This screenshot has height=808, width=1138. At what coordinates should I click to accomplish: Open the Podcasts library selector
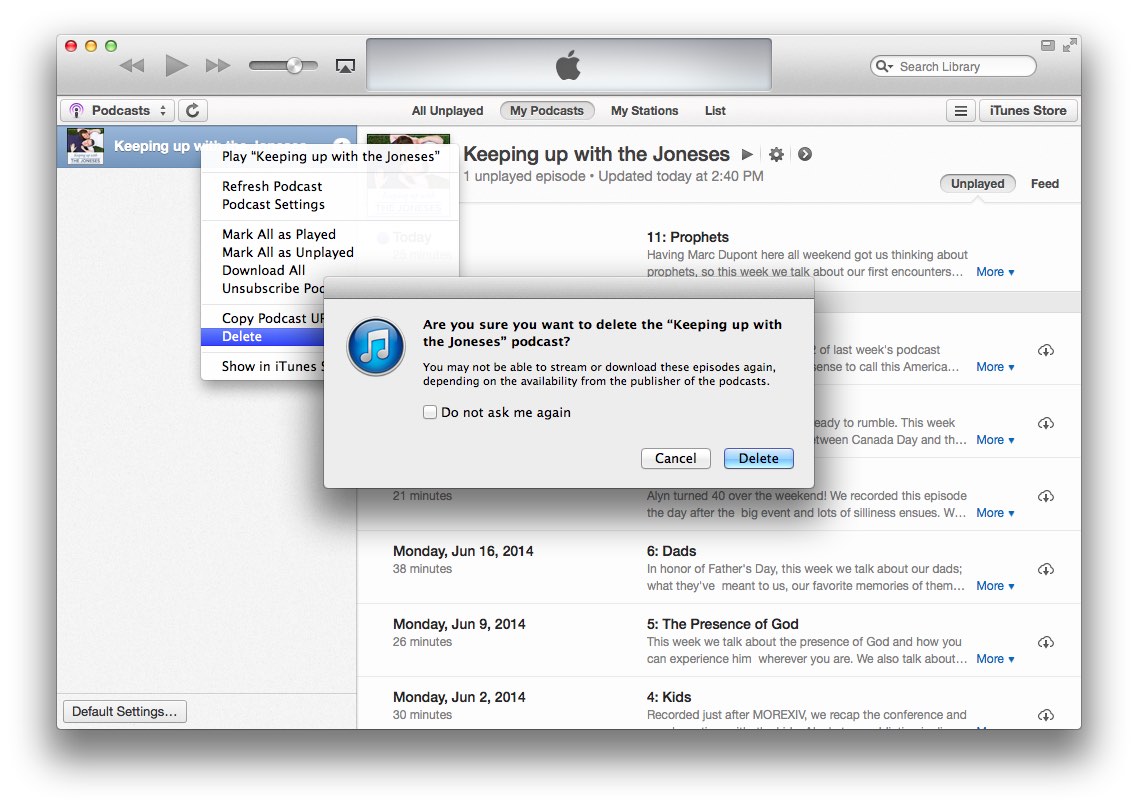point(118,110)
